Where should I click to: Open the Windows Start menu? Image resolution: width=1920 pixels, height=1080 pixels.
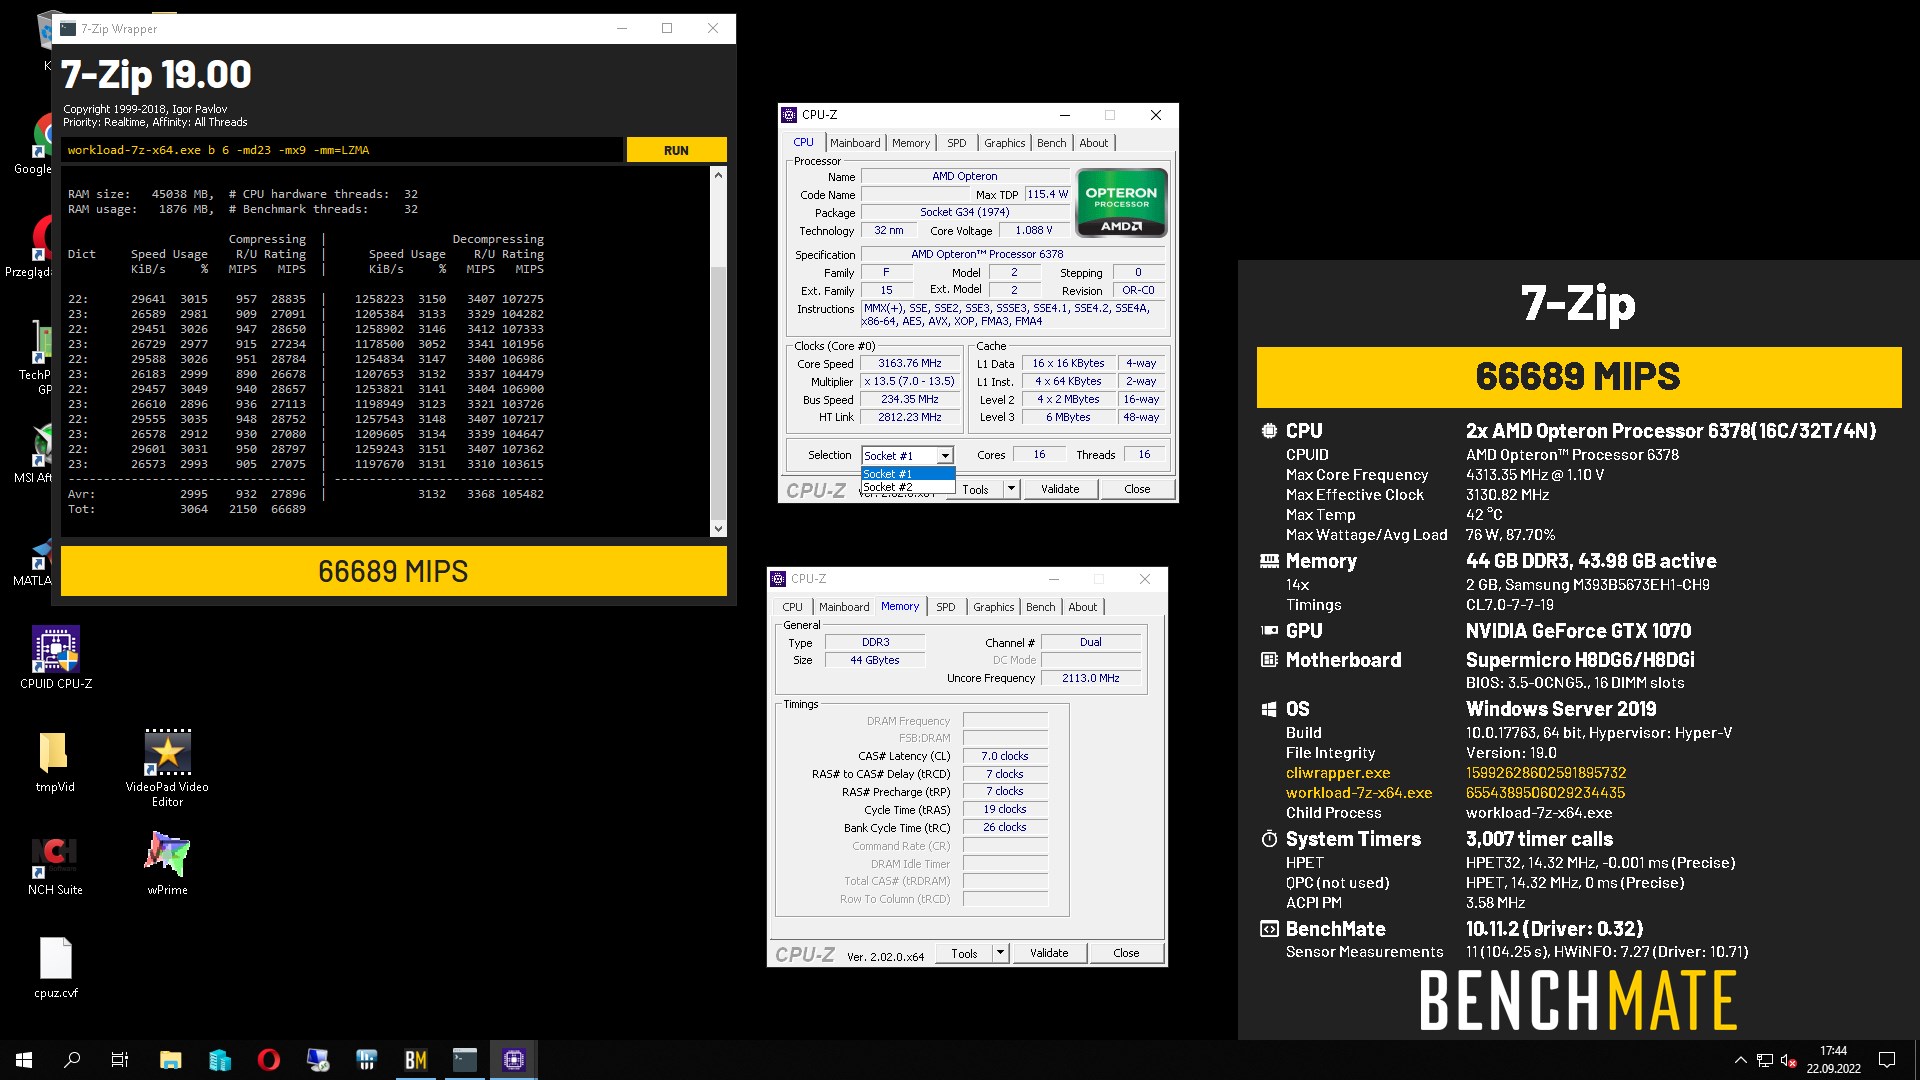[x=24, y=1060]
